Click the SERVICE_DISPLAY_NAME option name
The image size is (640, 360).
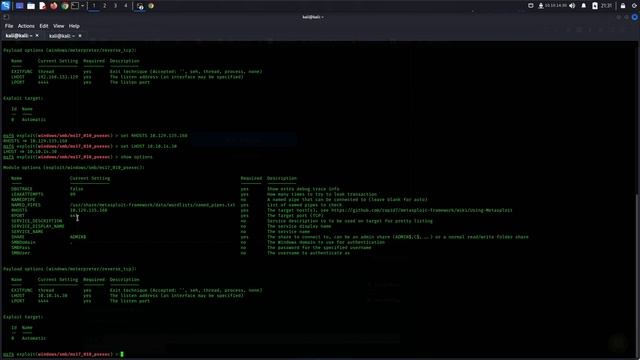coord(38,226)
